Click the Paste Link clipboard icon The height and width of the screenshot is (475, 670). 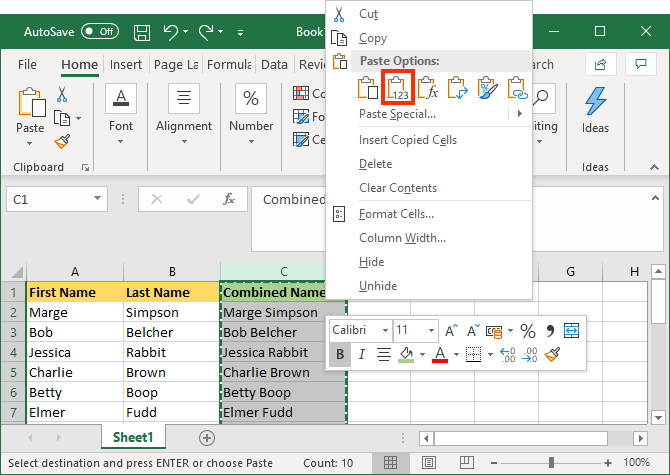click(517, 88)
